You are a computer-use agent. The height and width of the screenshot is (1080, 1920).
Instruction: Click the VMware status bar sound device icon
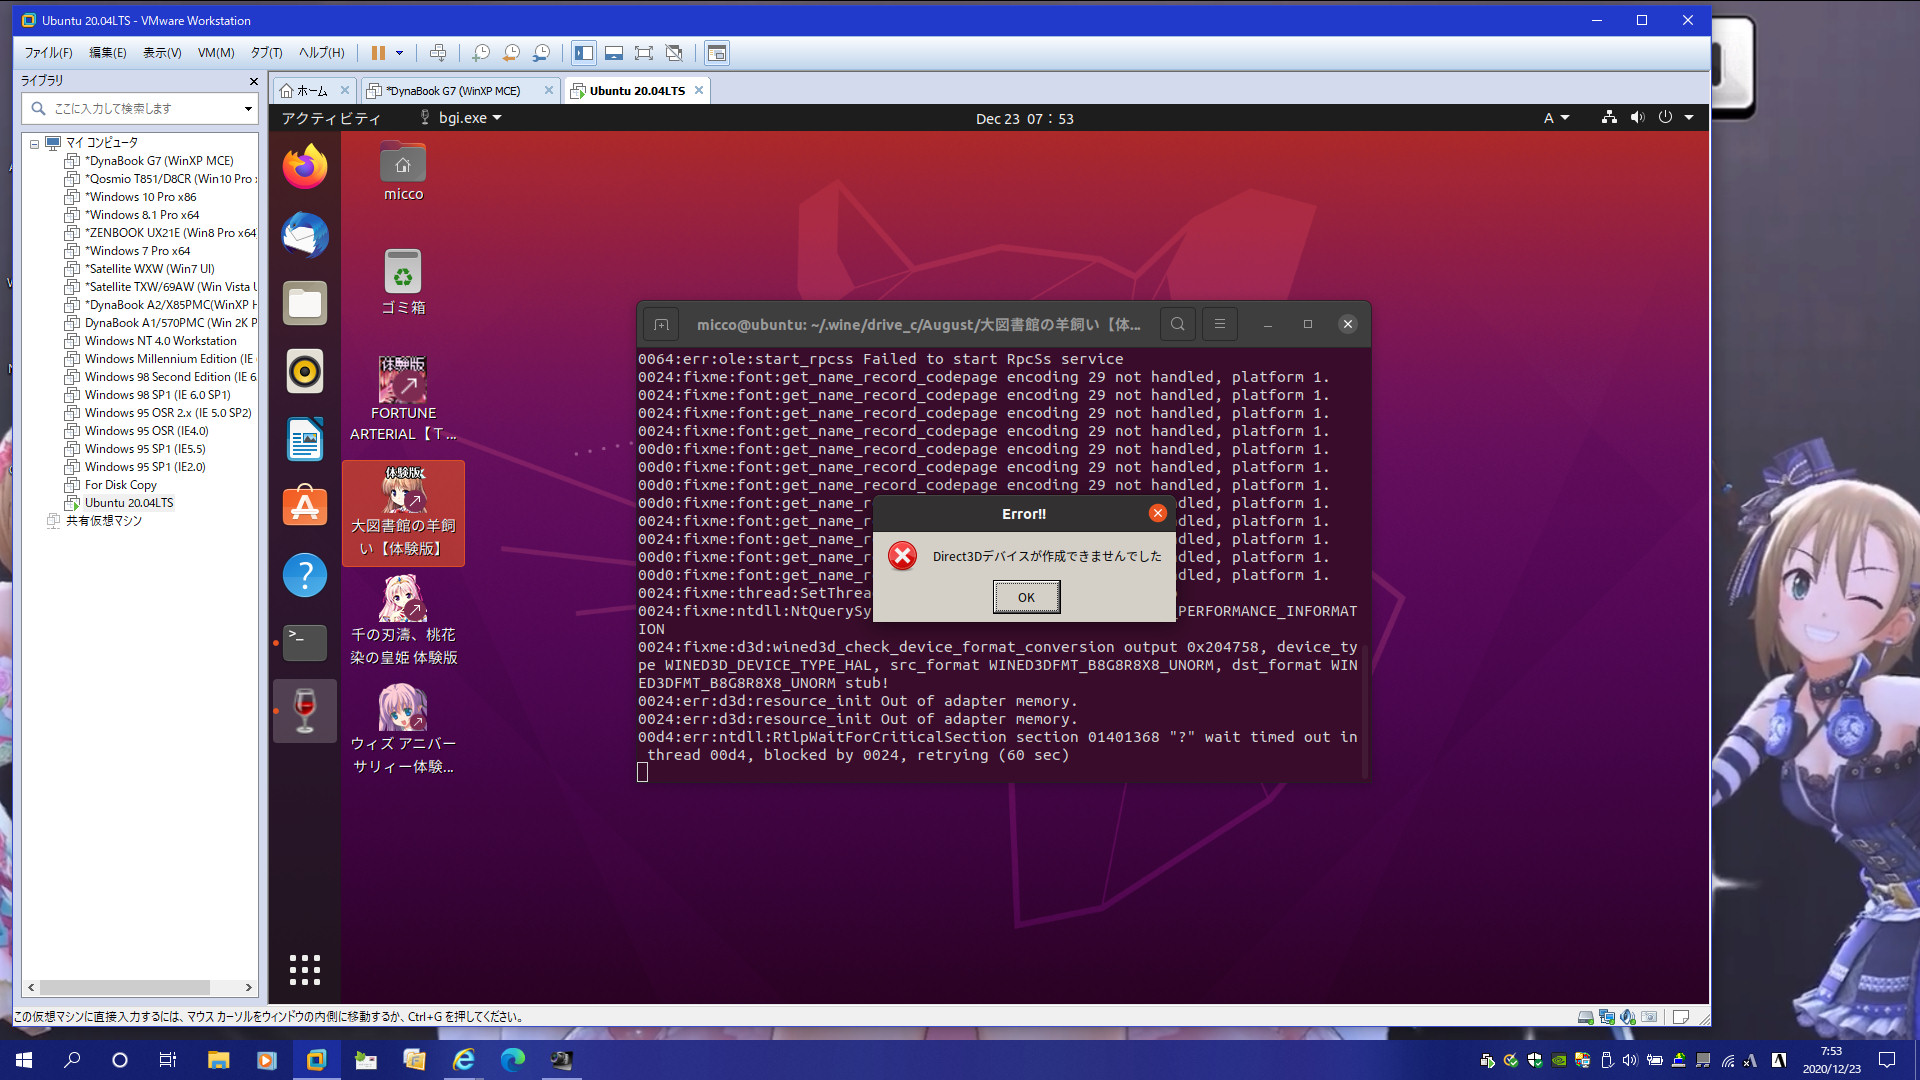click(1628, 1017)
